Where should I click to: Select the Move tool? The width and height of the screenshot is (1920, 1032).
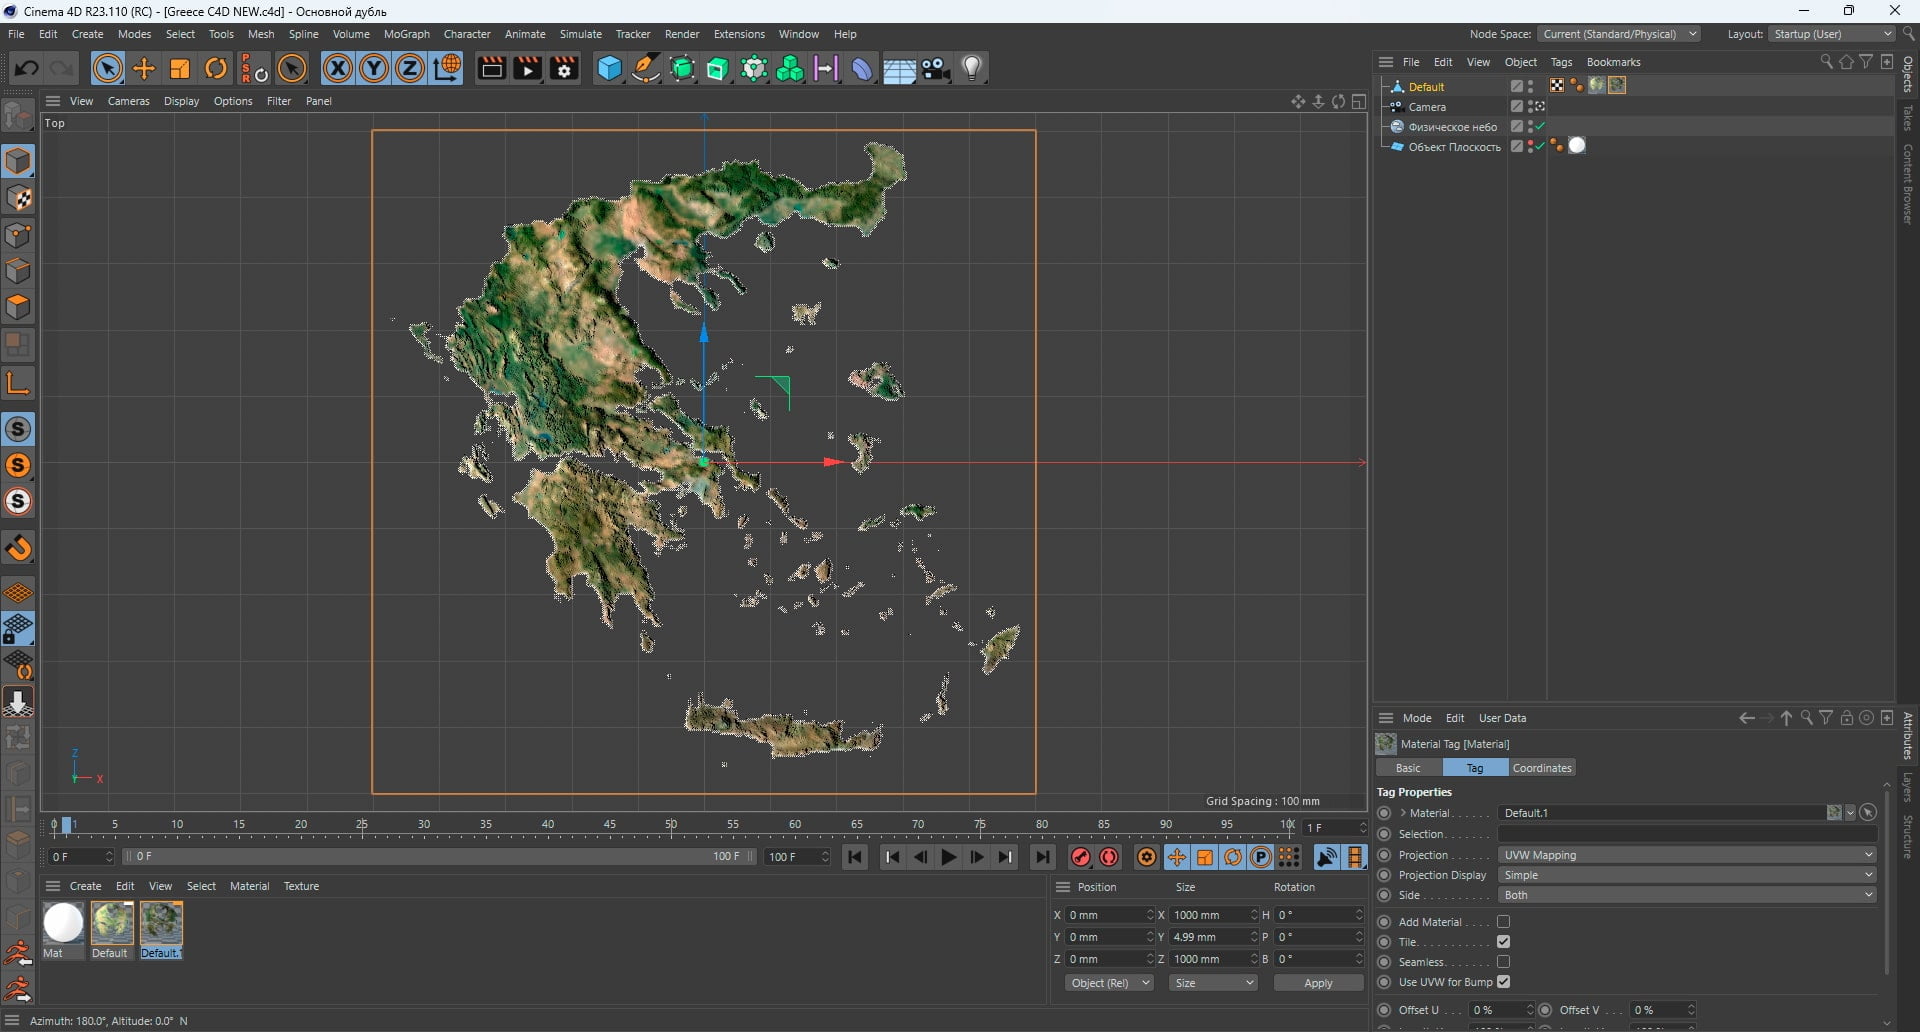(144, 68)
